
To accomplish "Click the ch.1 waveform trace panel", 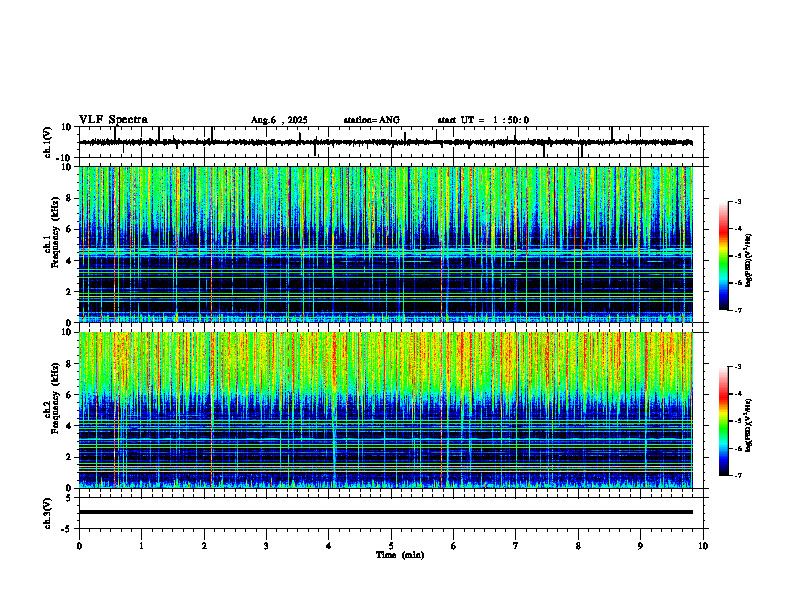I will click(x=393, y=142).
